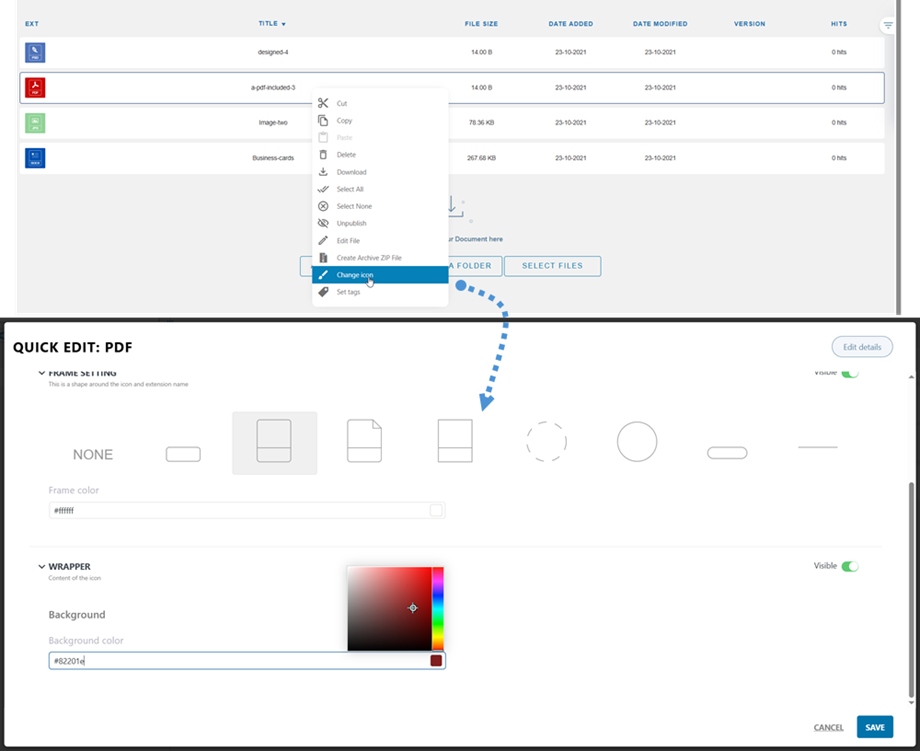This screenshot has height=751, width=920.
Task: Pick the small rounded rectangle frame shape
Action: (183, 454)
